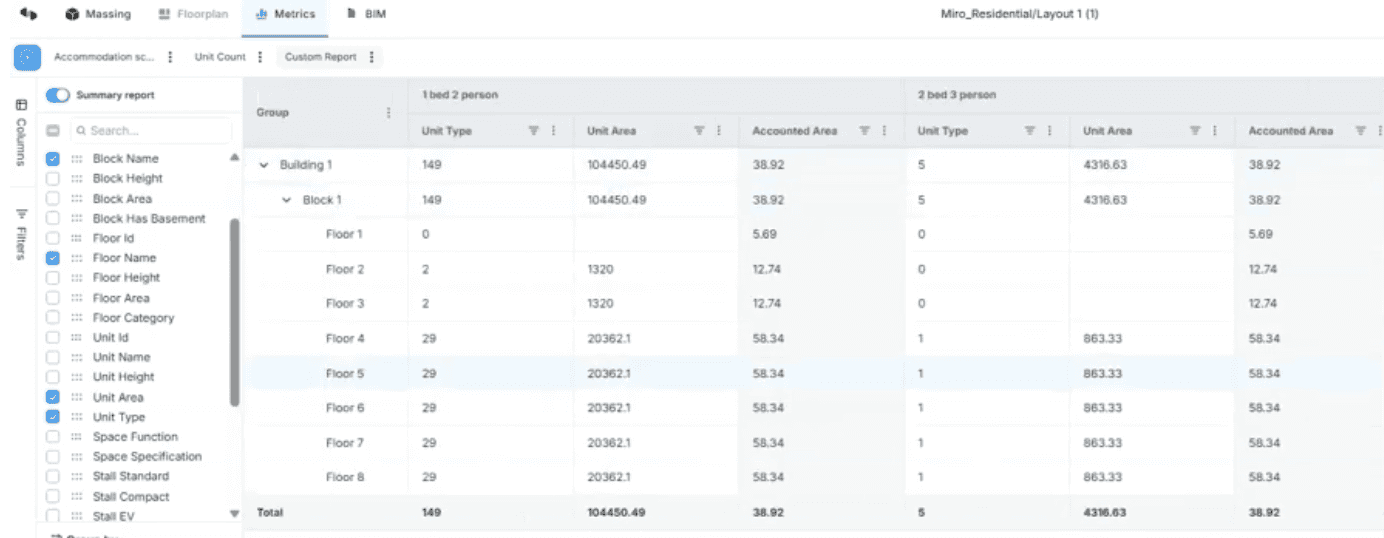Uncheck the Block Name column checkbox
This screenshot has height=538, width=1384.
tap(53, 159)
